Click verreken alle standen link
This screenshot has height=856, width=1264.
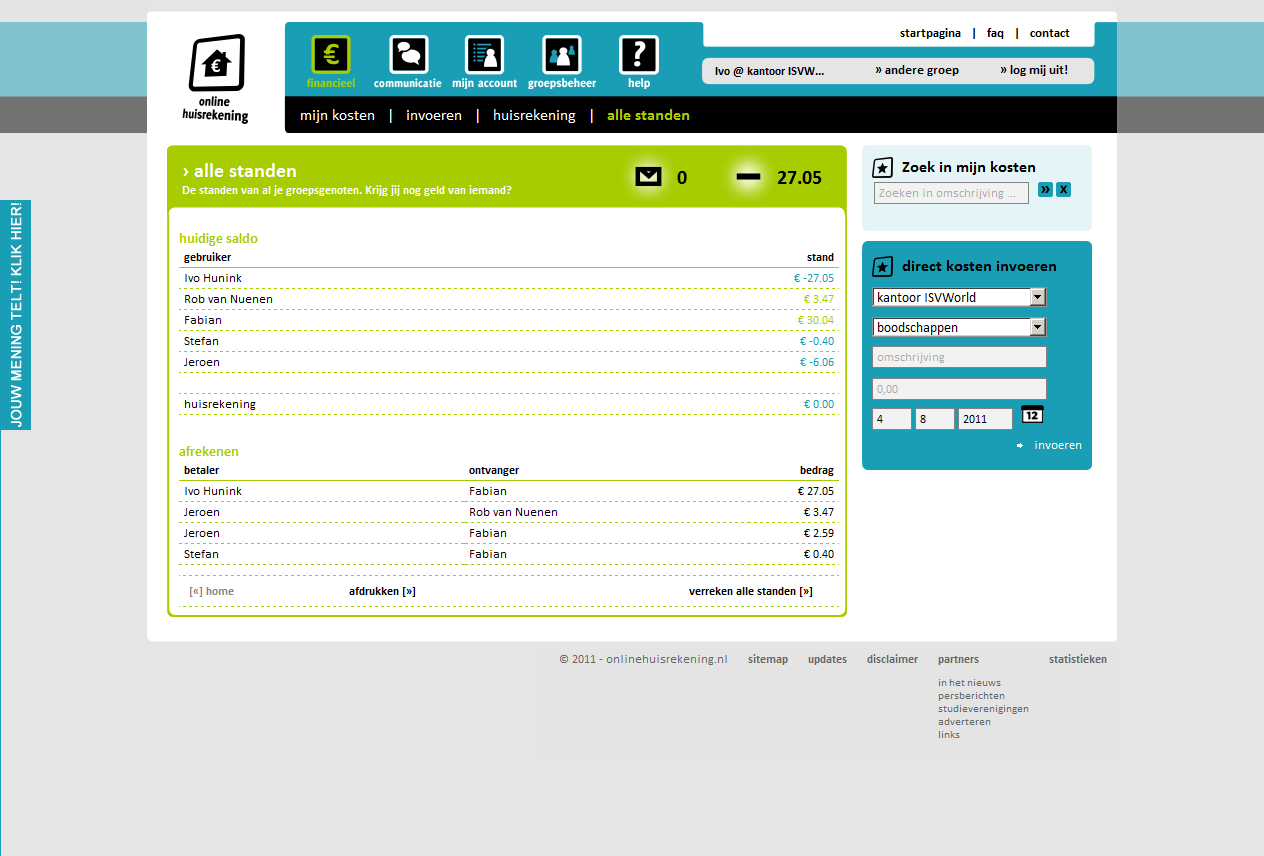coord(750,591)
